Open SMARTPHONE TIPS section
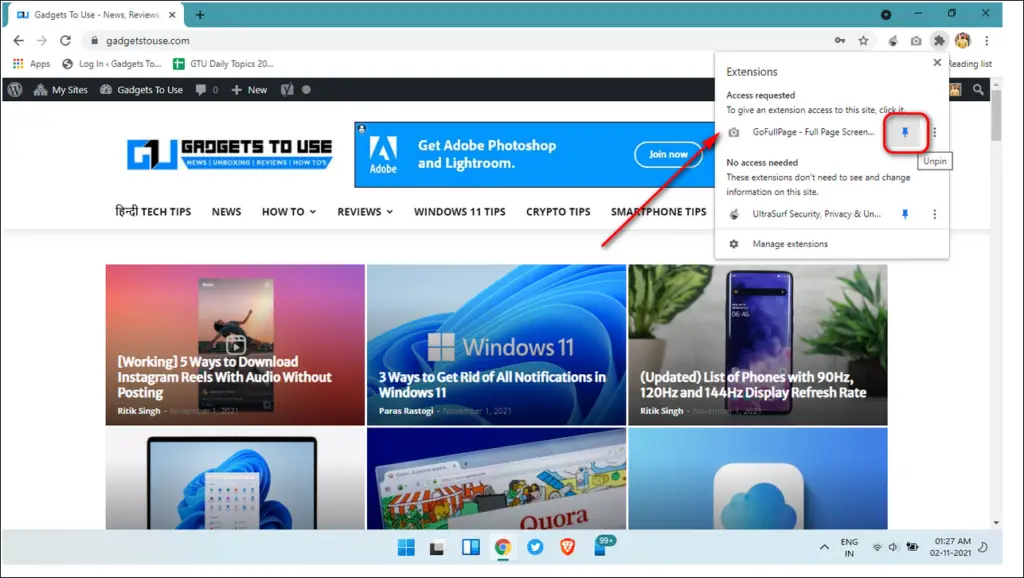The width and height of the screenshot is (1024, 578). pyautogui.click(x=658, y=212)
